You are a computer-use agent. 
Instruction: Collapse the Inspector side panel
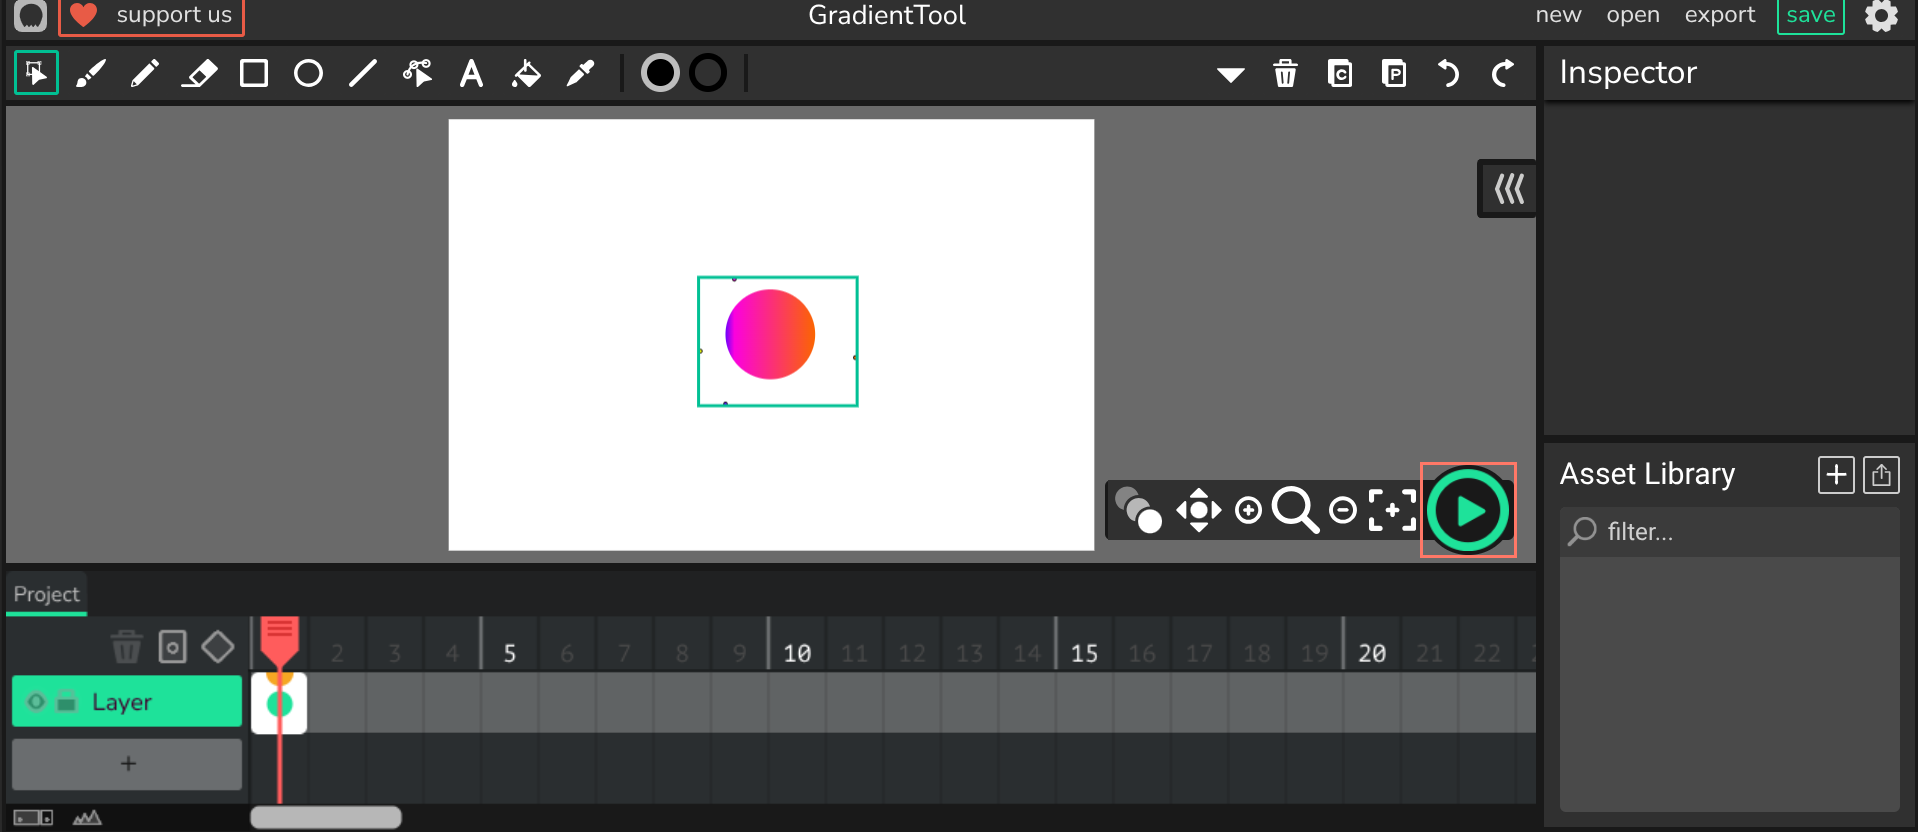point(1508,188)
